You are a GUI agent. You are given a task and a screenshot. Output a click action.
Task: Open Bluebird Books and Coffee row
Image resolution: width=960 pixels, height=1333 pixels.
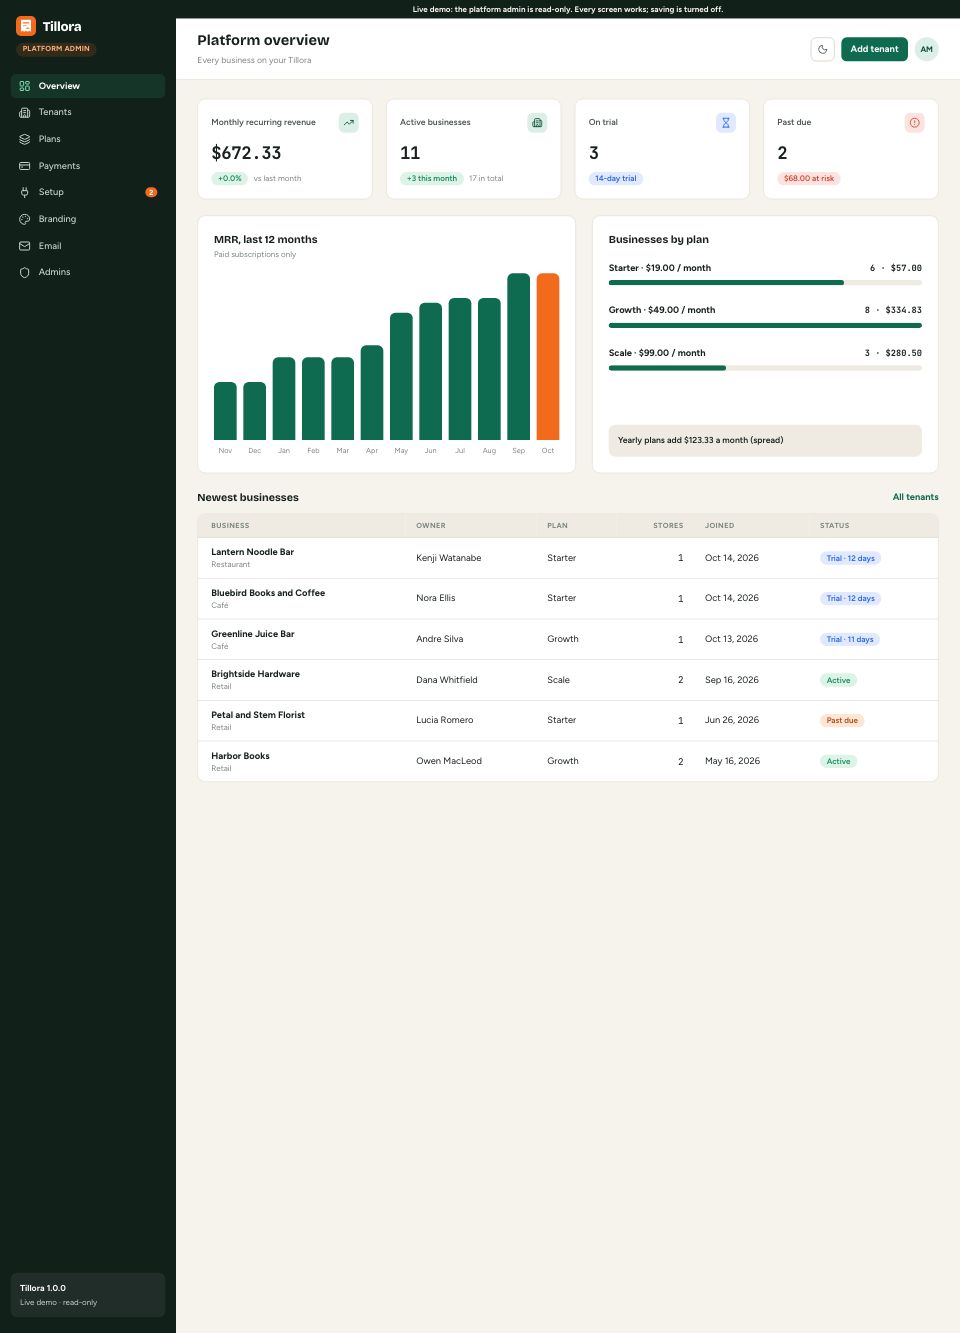pos(568,598)
